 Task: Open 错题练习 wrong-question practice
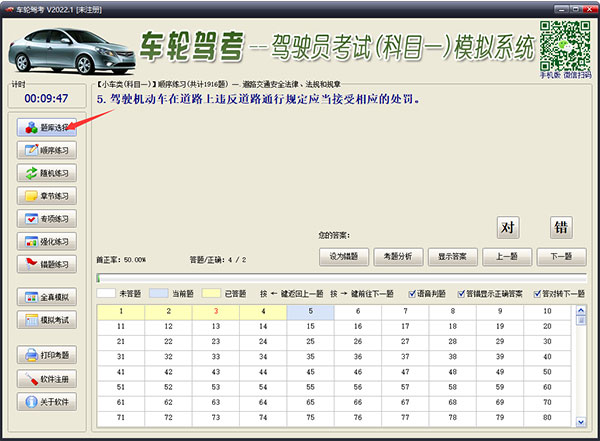tap(47, 264)
